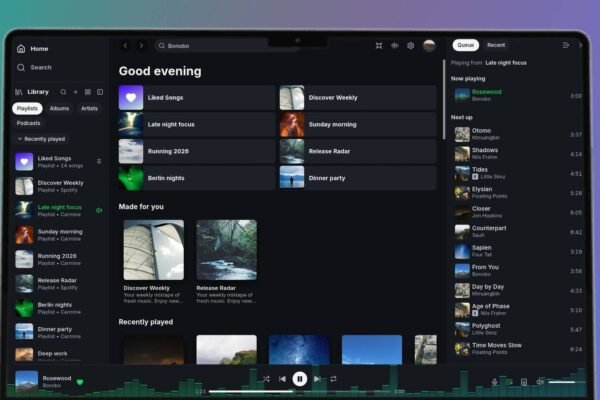
Task: Open the audio waveform visualizer icon
Action: (395, 46)
